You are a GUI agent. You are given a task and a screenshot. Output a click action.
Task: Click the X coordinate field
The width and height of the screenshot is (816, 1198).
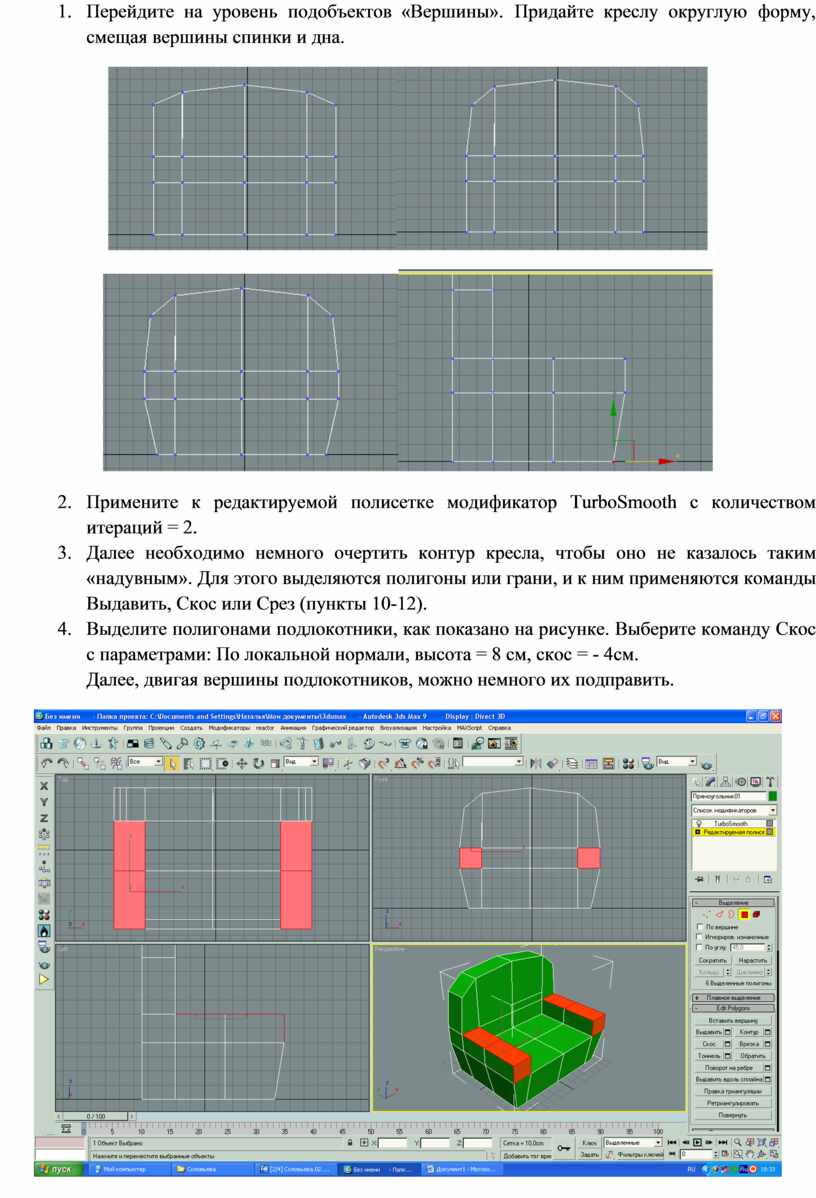[x=393, y=1143]
